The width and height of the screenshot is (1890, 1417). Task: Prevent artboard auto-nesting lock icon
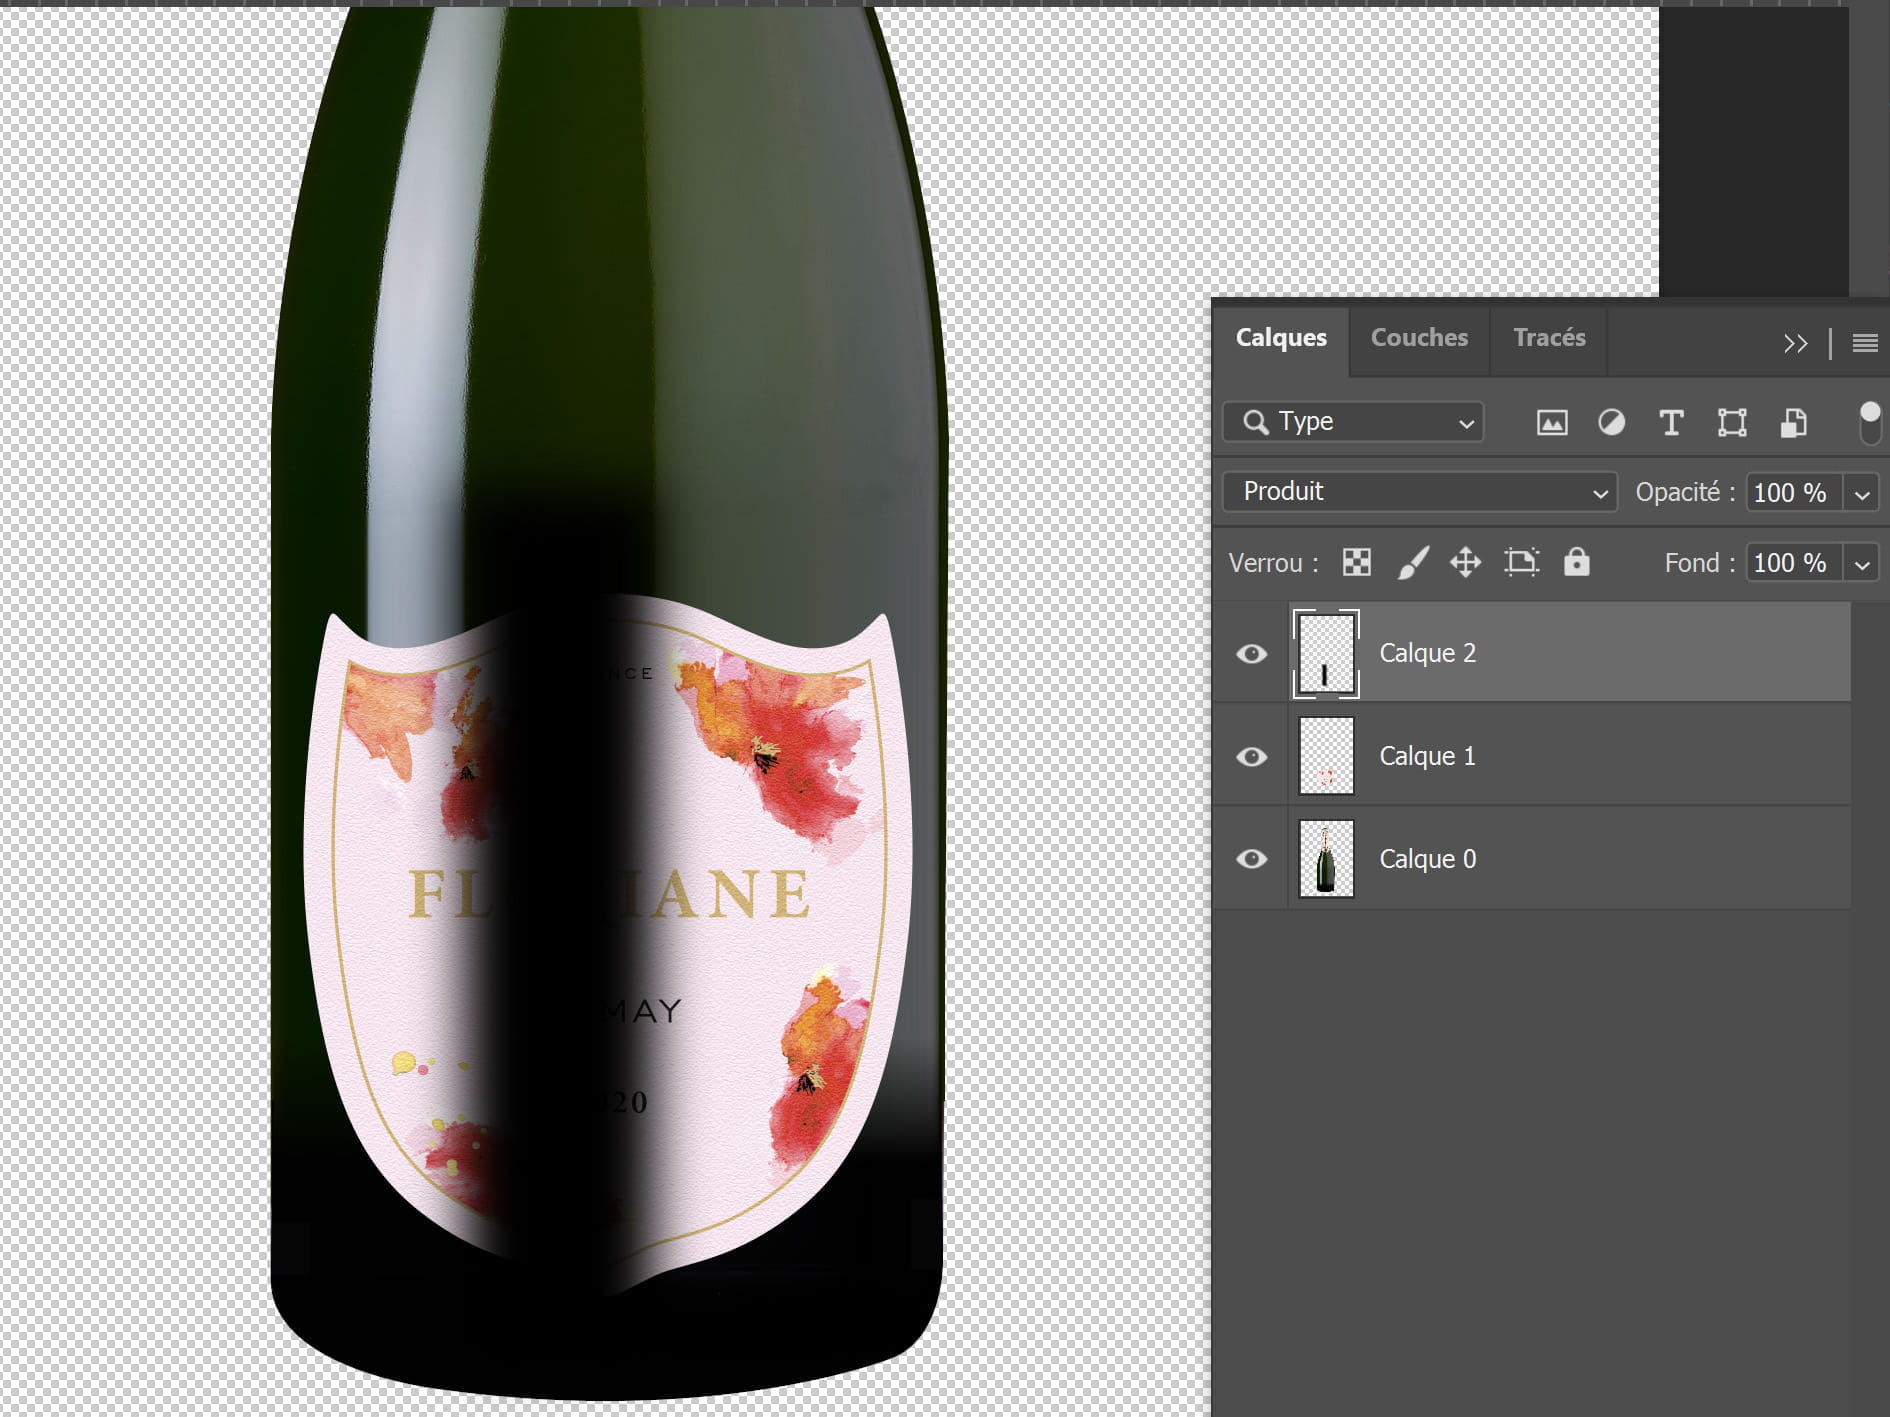pos(1521,562)
